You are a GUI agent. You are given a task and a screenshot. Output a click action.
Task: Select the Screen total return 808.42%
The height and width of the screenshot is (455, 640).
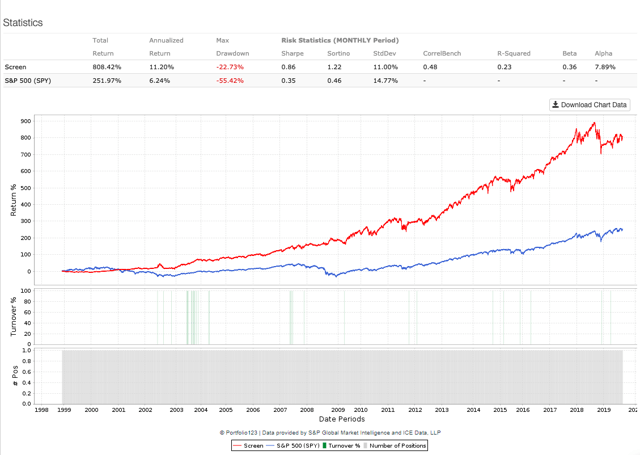coord(107,67)
